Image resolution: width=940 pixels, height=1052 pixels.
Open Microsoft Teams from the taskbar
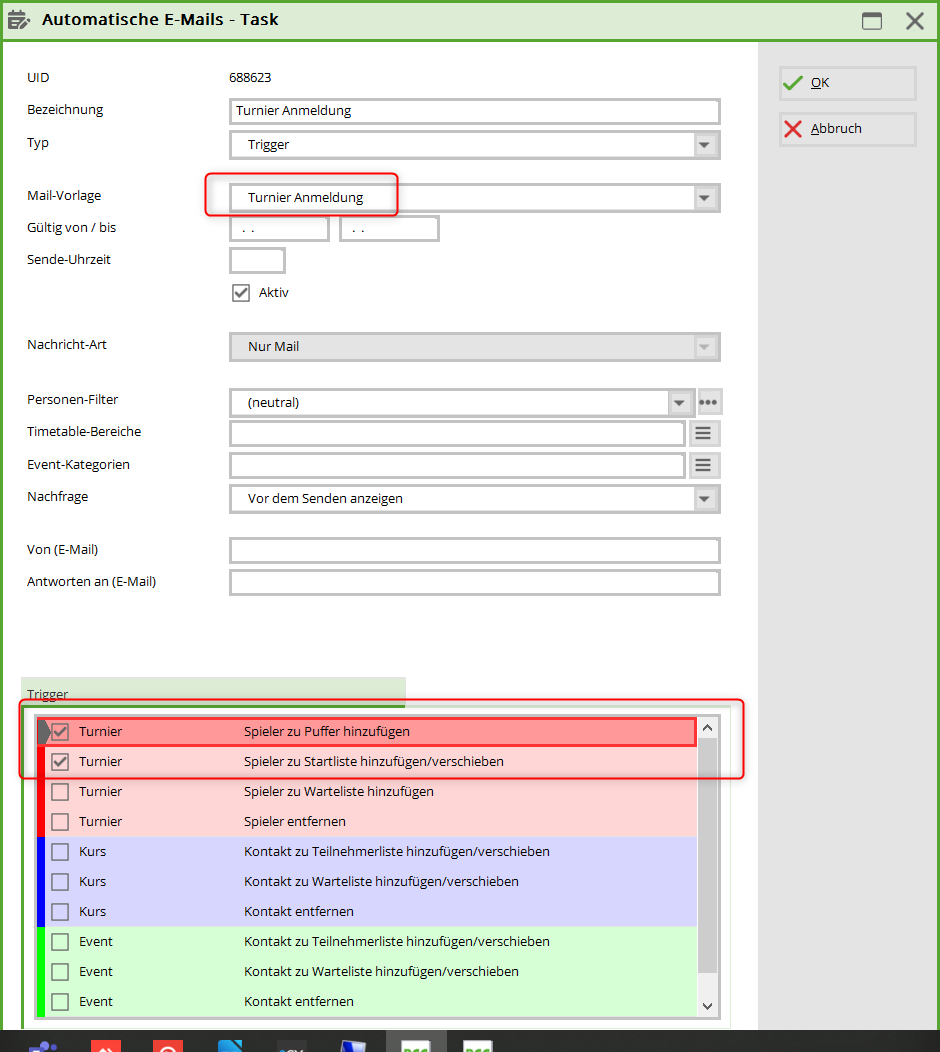(41, 1046)
